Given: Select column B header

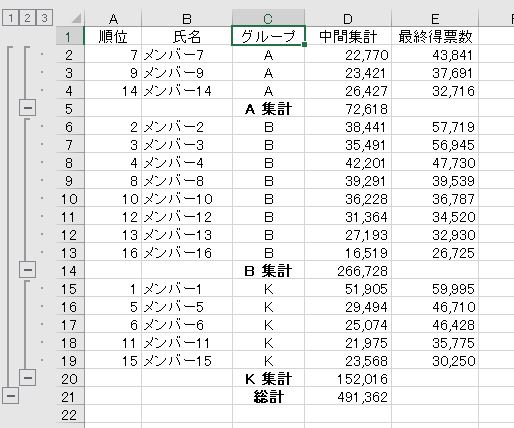Looking at the screenshot, I should 187,18.
